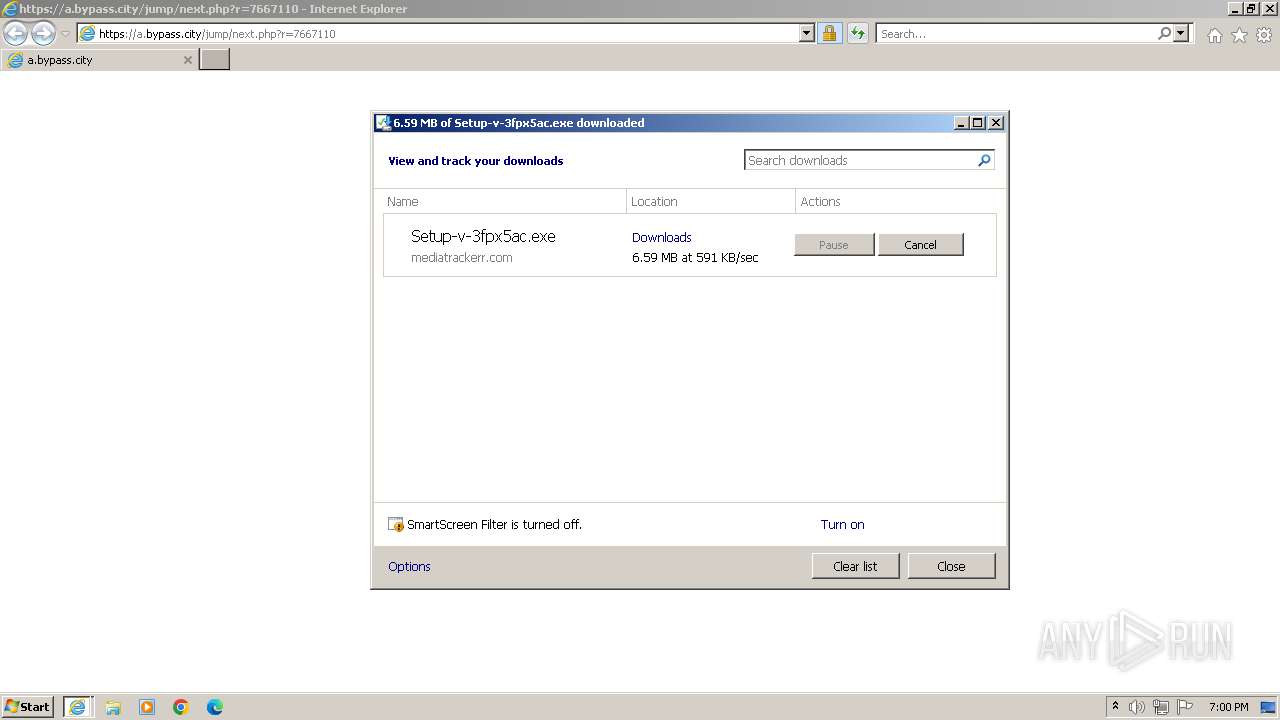Click the downloads search magnifier icon
Image resolution: width=1280 pixels, height=720 pixels.
984,160
